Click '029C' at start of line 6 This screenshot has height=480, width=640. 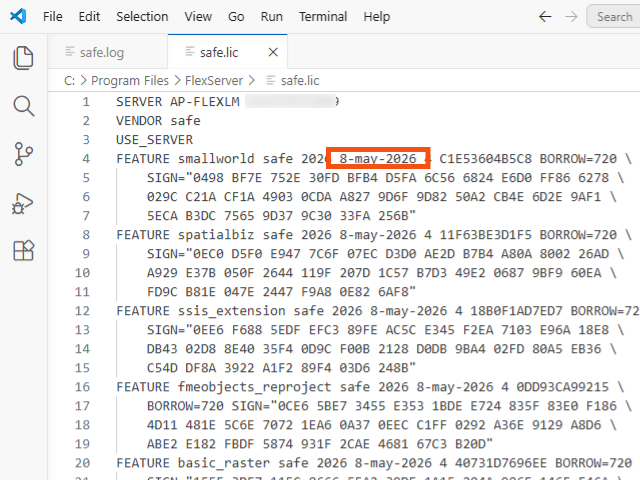click(x=162, y=197)
